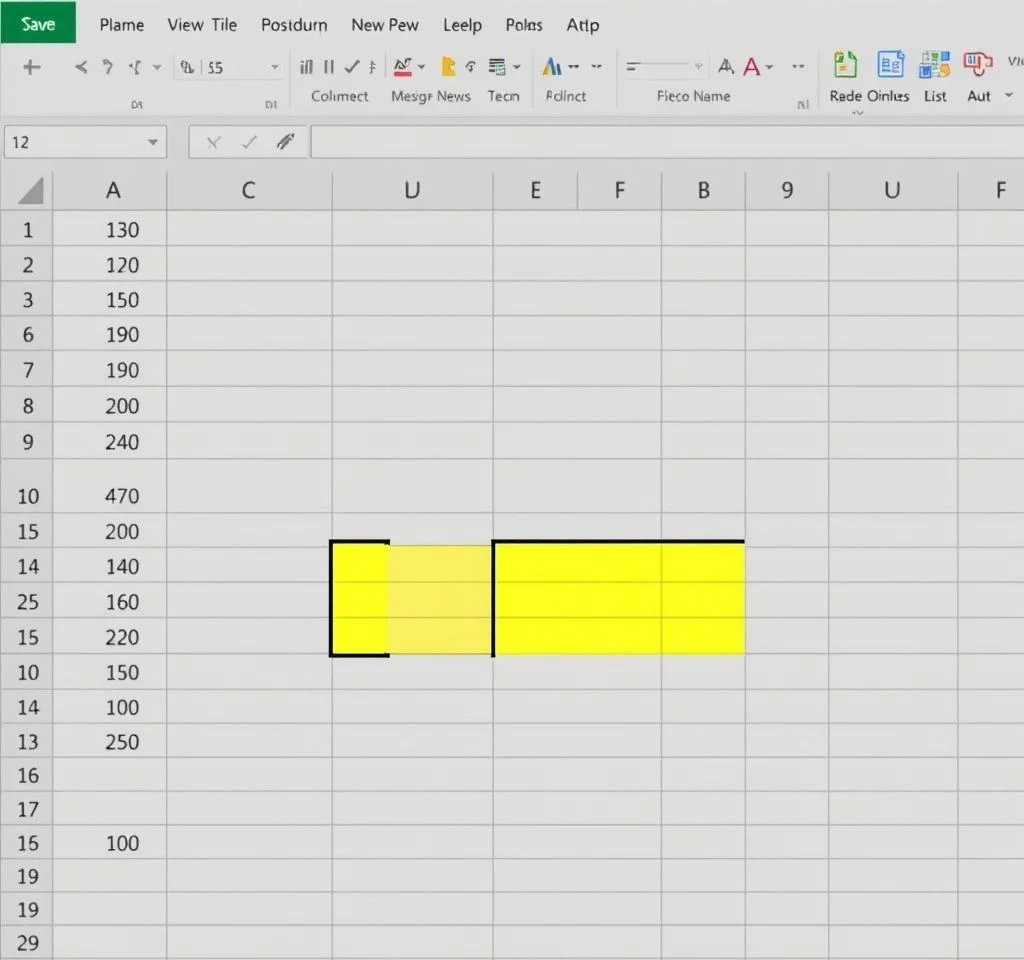Click the multicolor Rdinct icon
Image resolution: width=1024 pixels, height=960 pixels.
(551, 67)
